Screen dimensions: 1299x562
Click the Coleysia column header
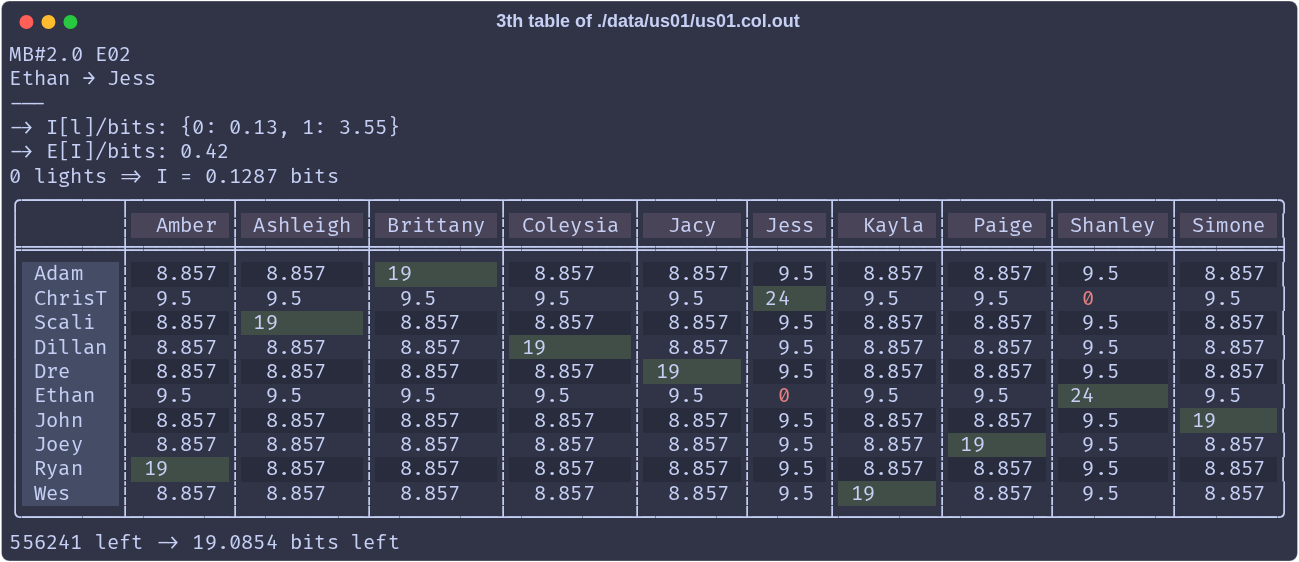pyautogui.click(x=570, y=226)
